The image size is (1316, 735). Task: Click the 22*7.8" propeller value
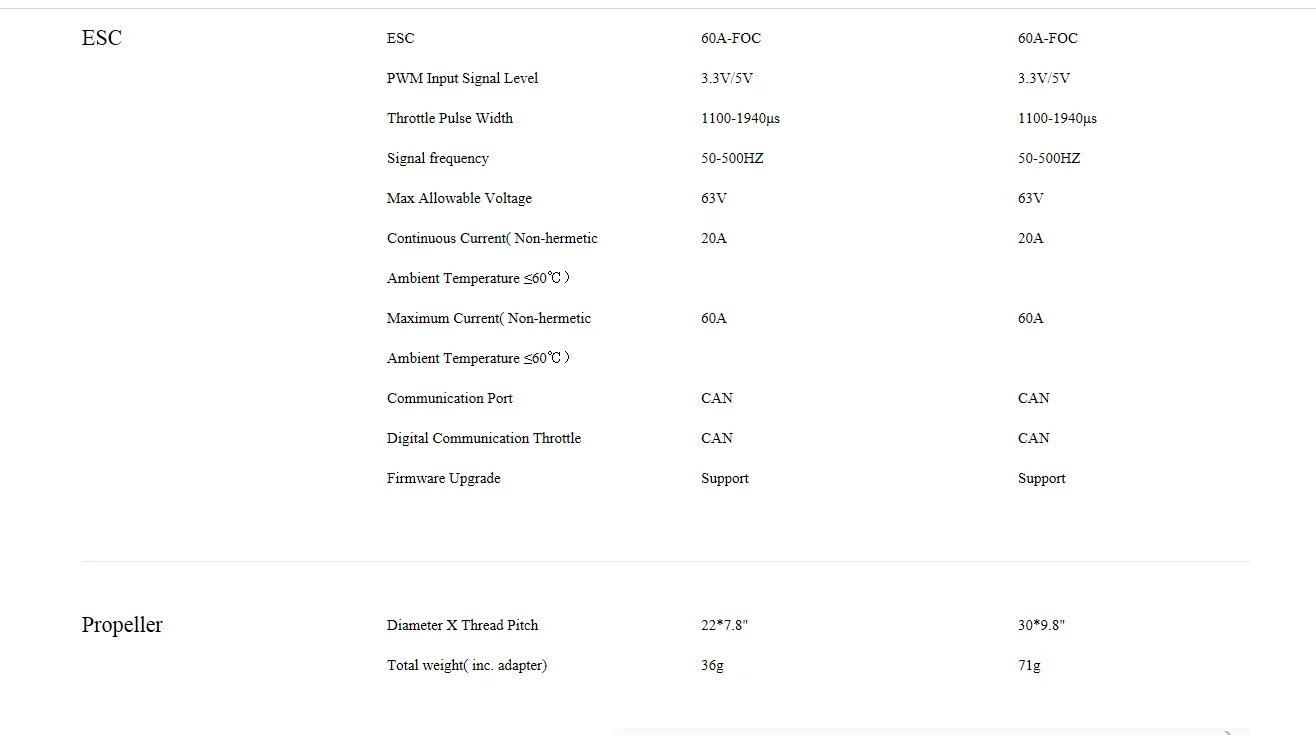(x=724, y=625)
